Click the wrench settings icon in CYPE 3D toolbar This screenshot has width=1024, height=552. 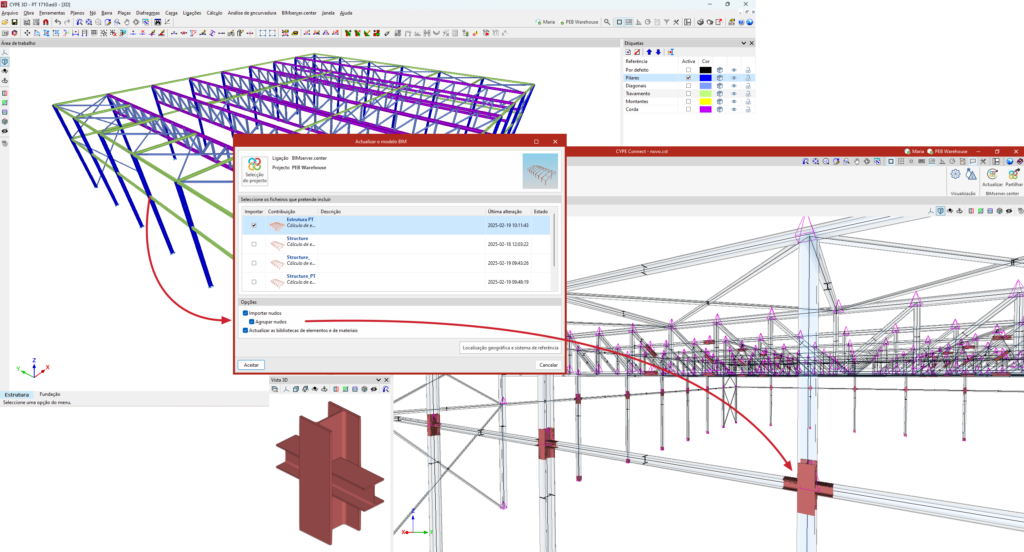coord(676,22)
